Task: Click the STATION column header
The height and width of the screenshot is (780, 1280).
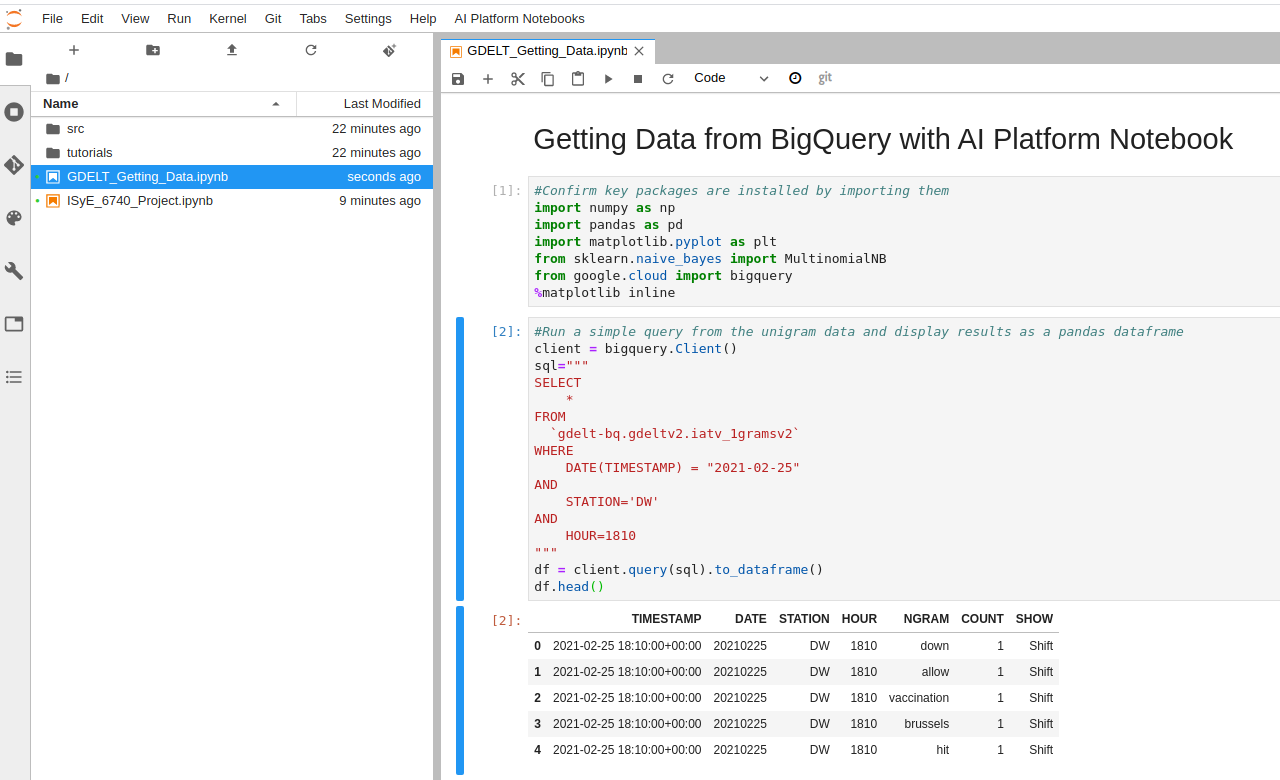Action: pos(804,619)
